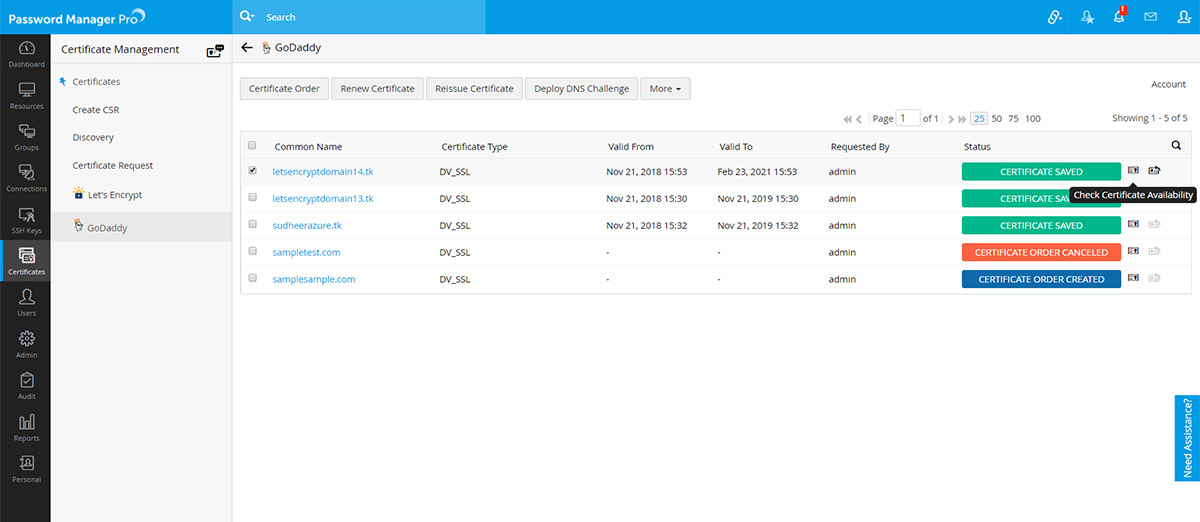Click the page number input box
This screenshot has width=1200, height=522.
[x=908, y=118]
